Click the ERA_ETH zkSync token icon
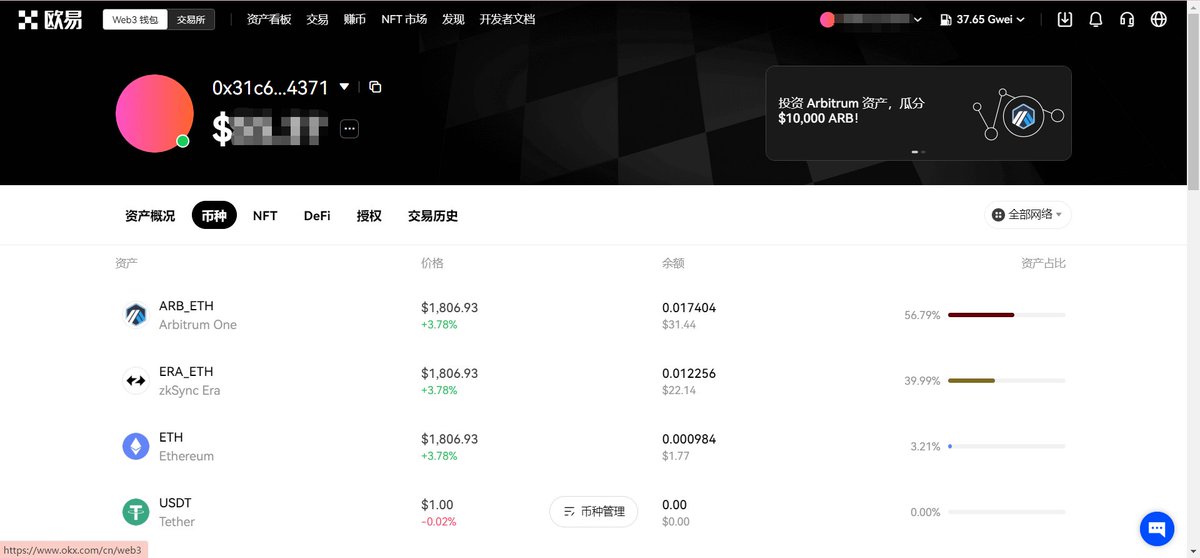Viewport: 1200px width, 558px height. tap(136, 380)
